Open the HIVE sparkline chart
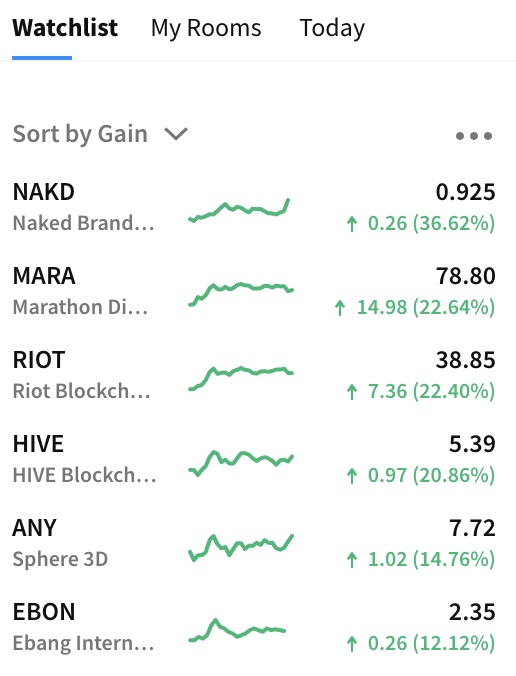The image size is (516, 676). pyautogui.click(x=241, y=463)
